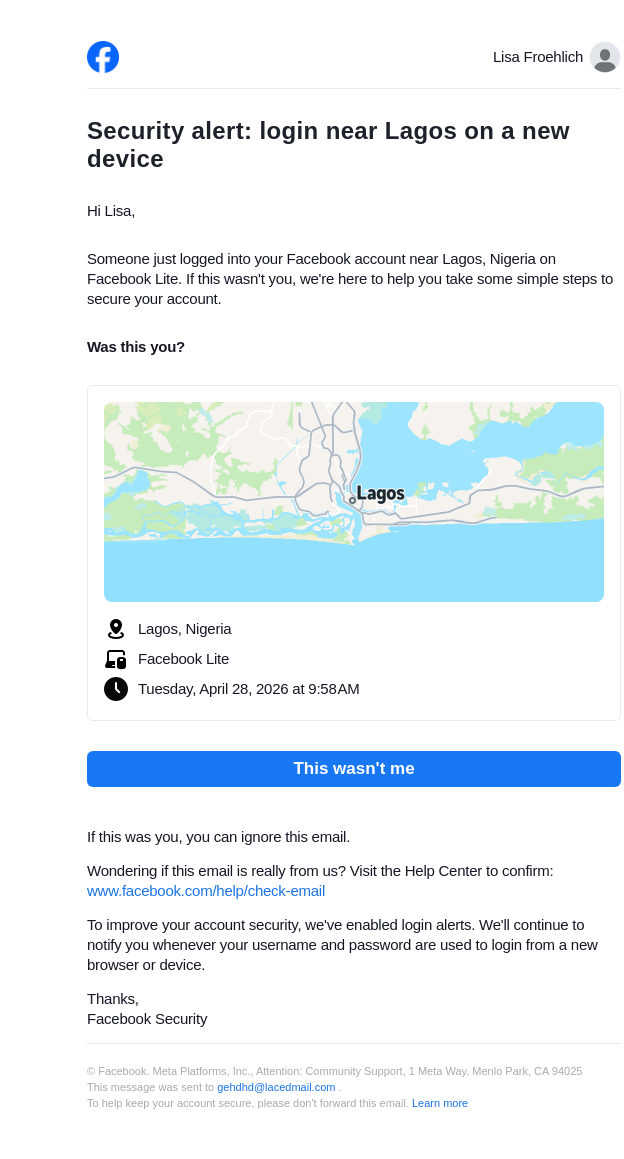
Task: Click the Tuesday, April 28 login time
Action: tap(249, 689)
